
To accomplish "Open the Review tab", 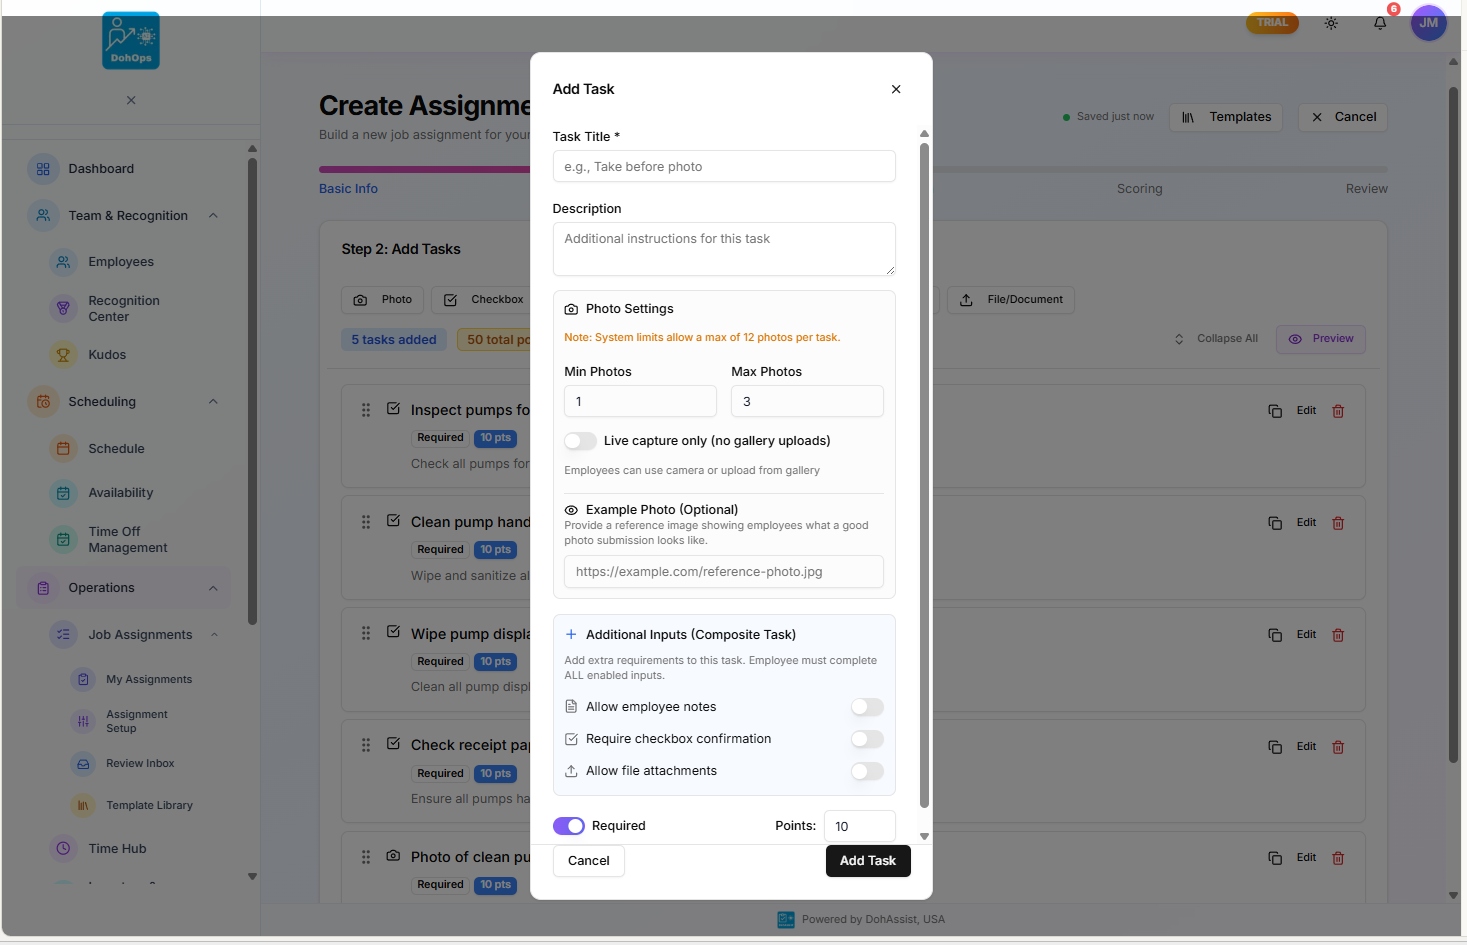I will coord(1366,188).
